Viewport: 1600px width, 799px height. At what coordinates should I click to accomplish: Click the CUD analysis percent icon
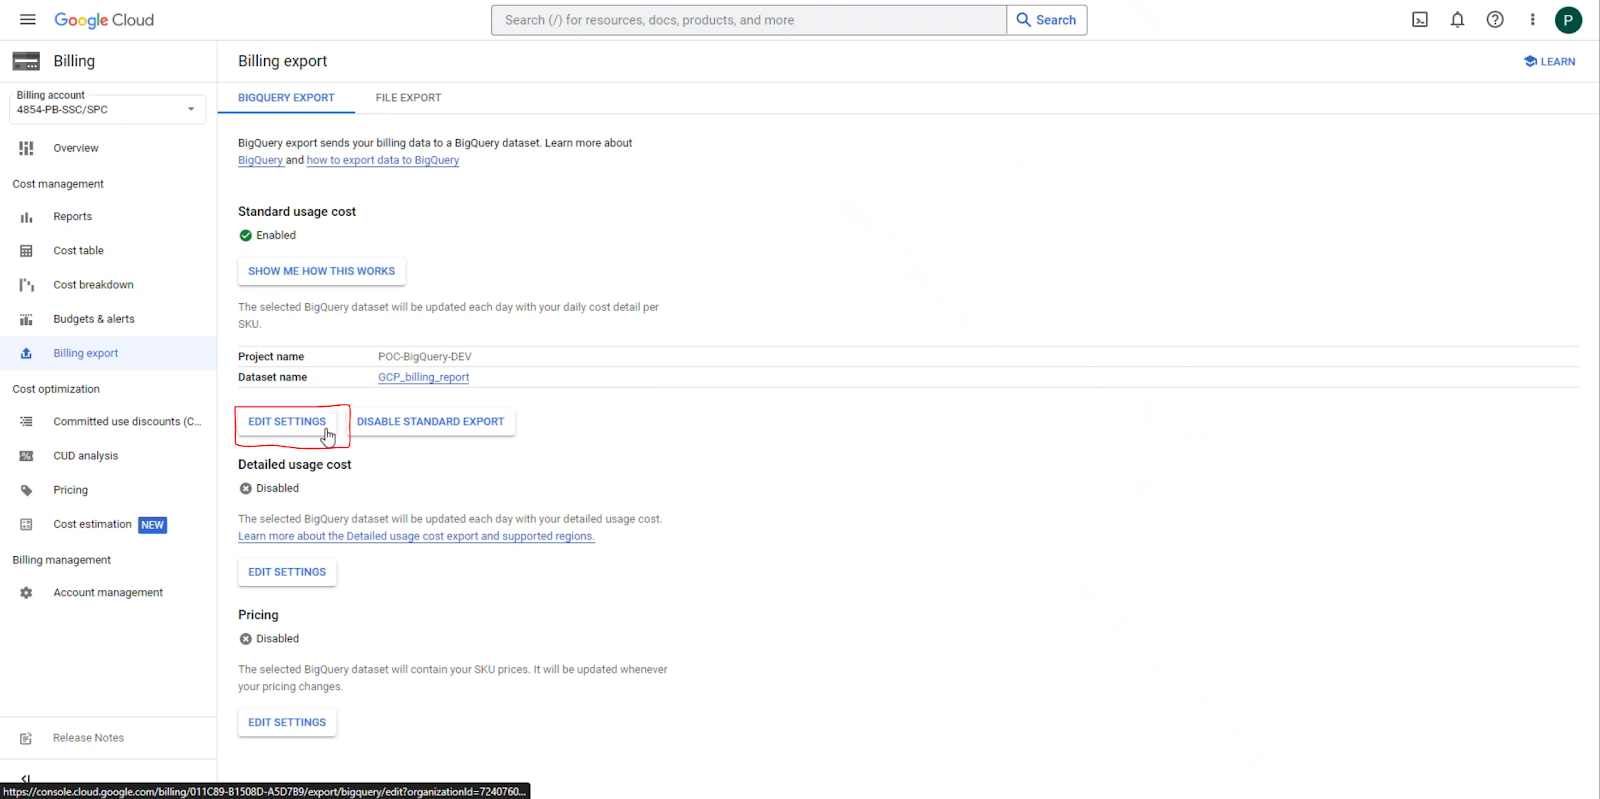26,456
